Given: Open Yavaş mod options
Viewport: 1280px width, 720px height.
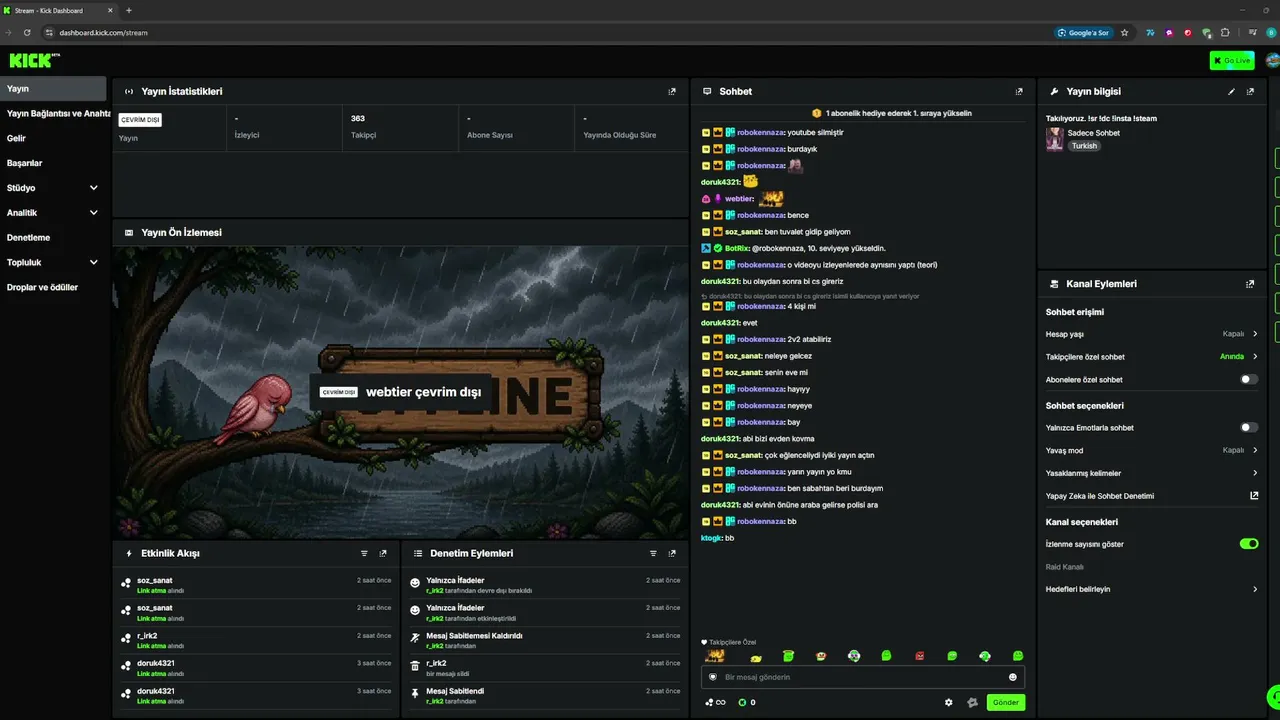Looking at the screenshot, I should 1152,451.
